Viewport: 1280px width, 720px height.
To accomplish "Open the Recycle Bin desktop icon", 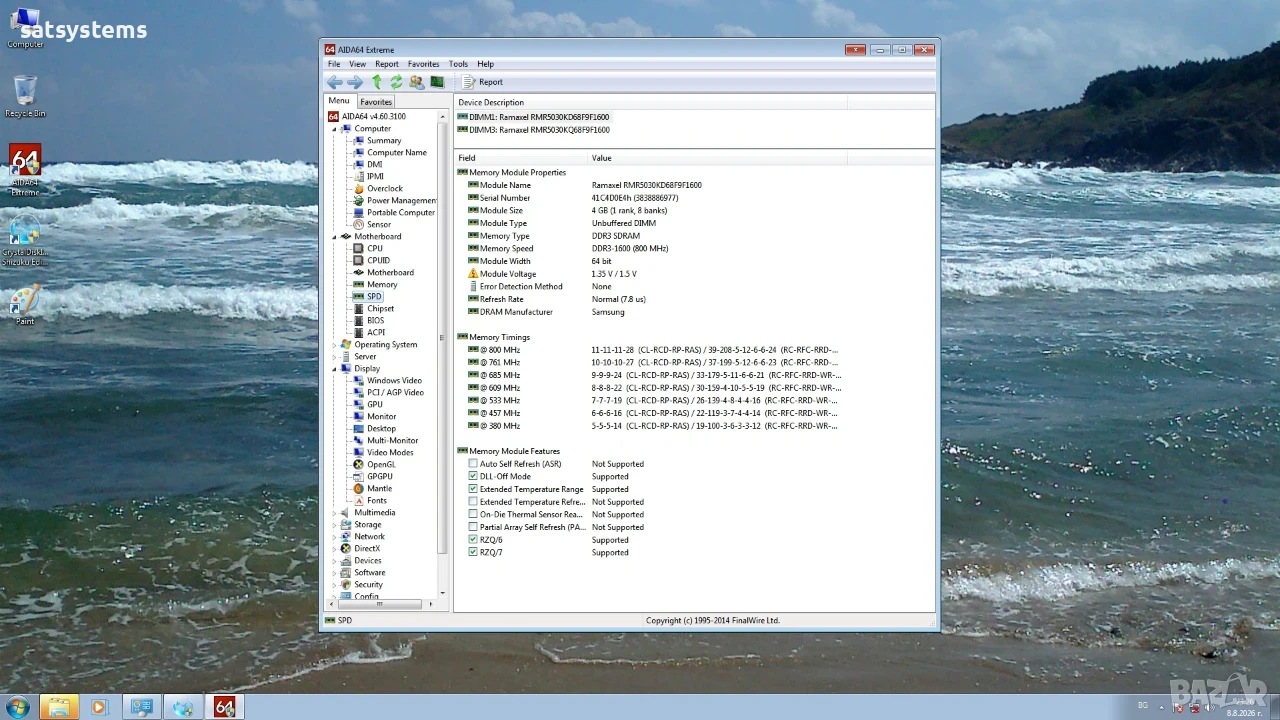I will [25, 97].
